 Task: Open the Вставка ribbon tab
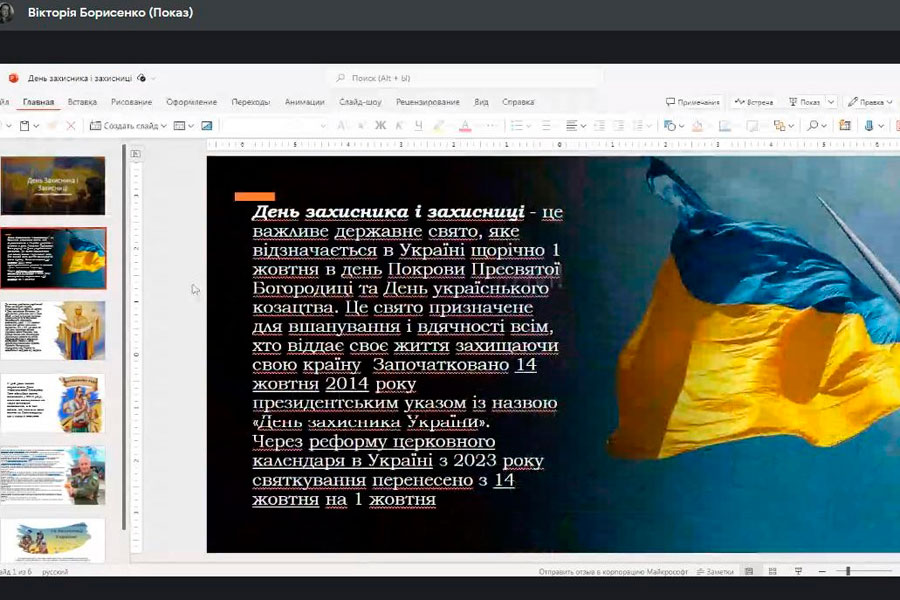[x=82, y=102]
